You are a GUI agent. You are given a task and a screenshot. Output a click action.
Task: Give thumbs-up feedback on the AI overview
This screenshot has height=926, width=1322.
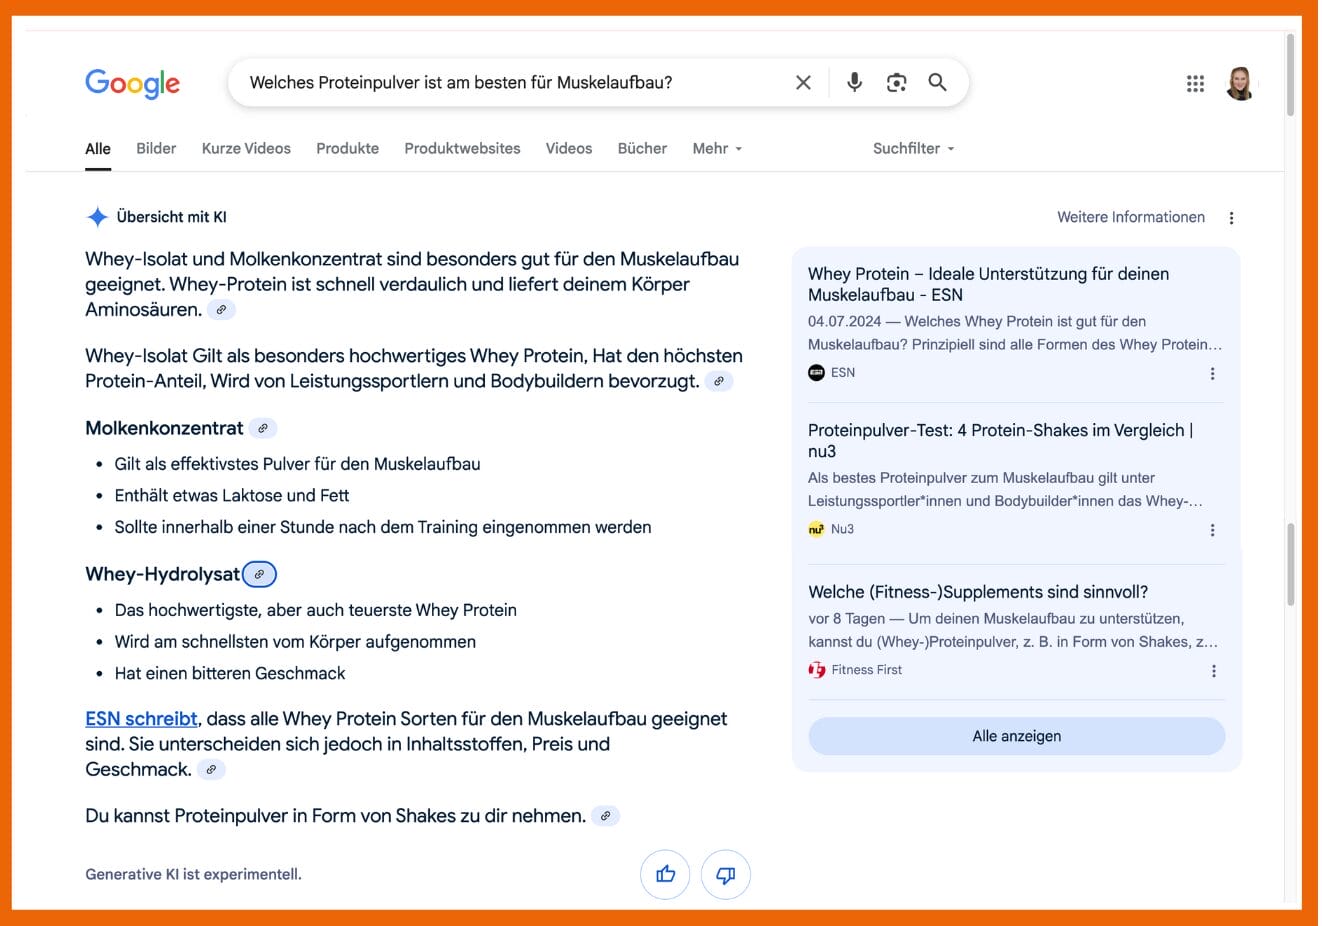pyautogui.click(x=665, y=874)
